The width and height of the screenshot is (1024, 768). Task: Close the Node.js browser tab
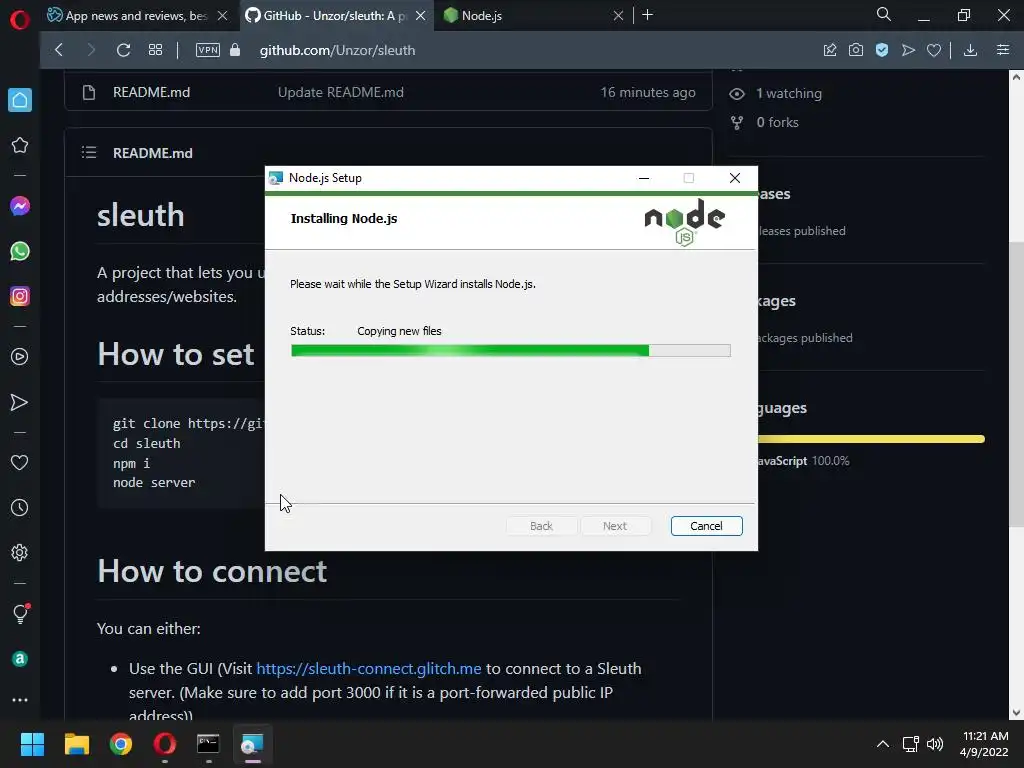[x=618, y=16]
